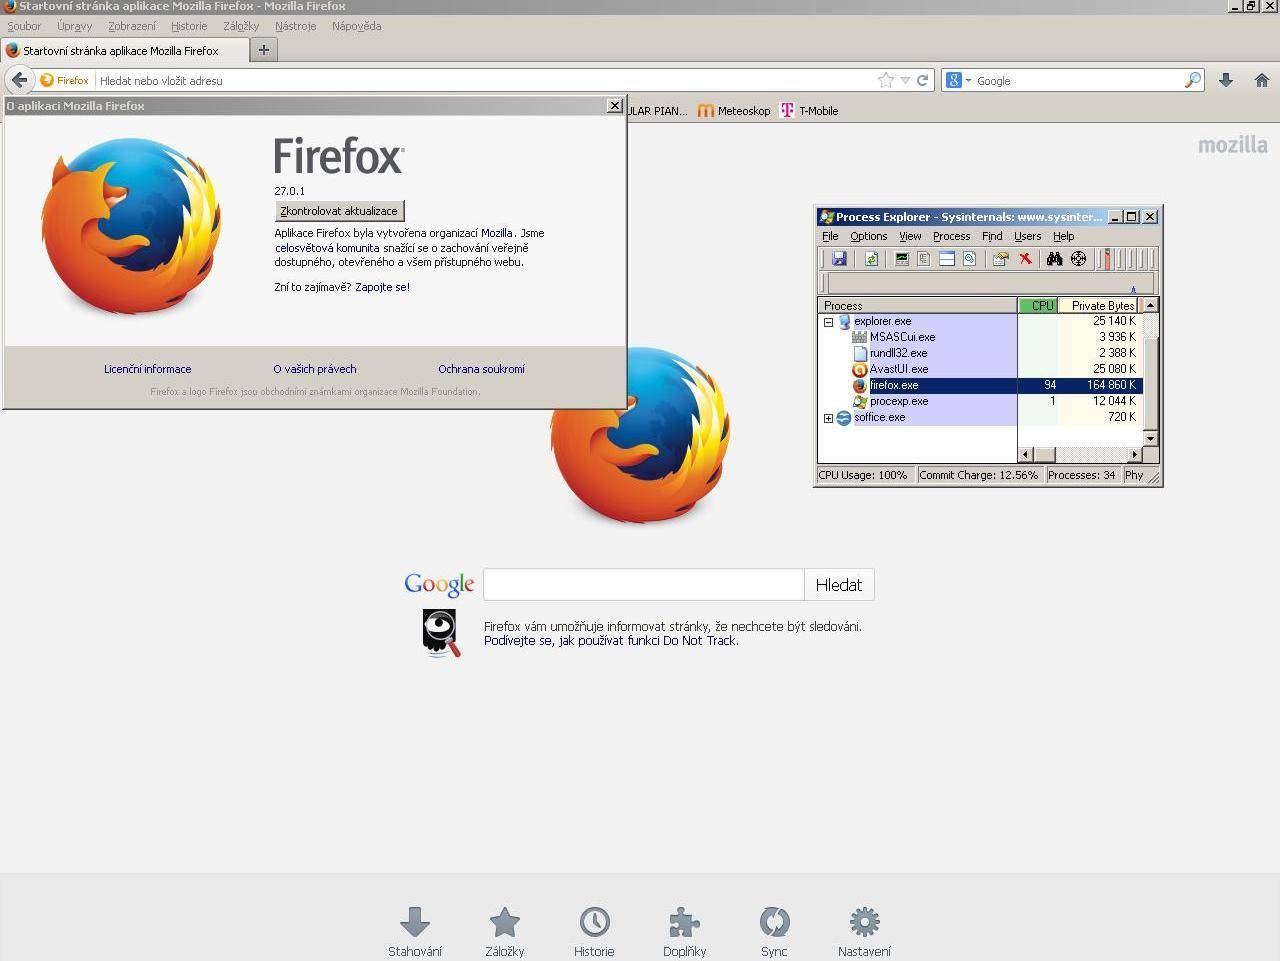
Task: Click the red CPU mini graph in toolbar
Action: [1107, 259]
